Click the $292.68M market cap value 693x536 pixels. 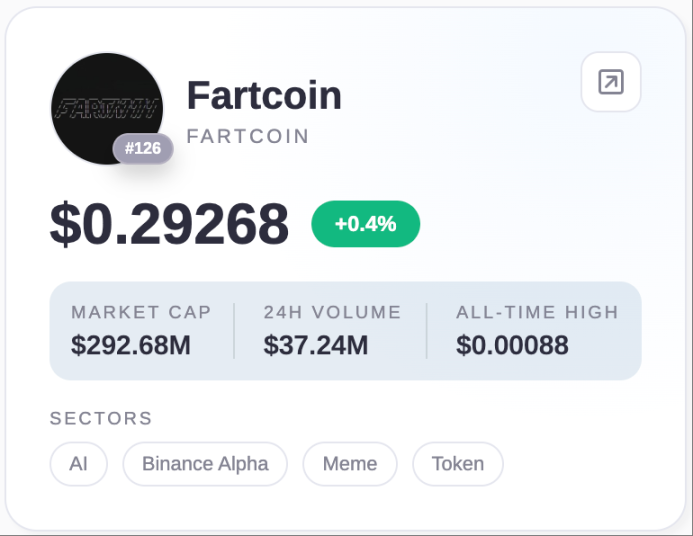(x=131, y=346)
